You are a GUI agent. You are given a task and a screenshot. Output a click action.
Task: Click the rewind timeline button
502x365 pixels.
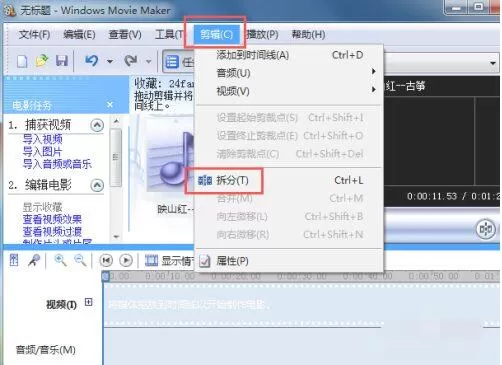point(106,260)
